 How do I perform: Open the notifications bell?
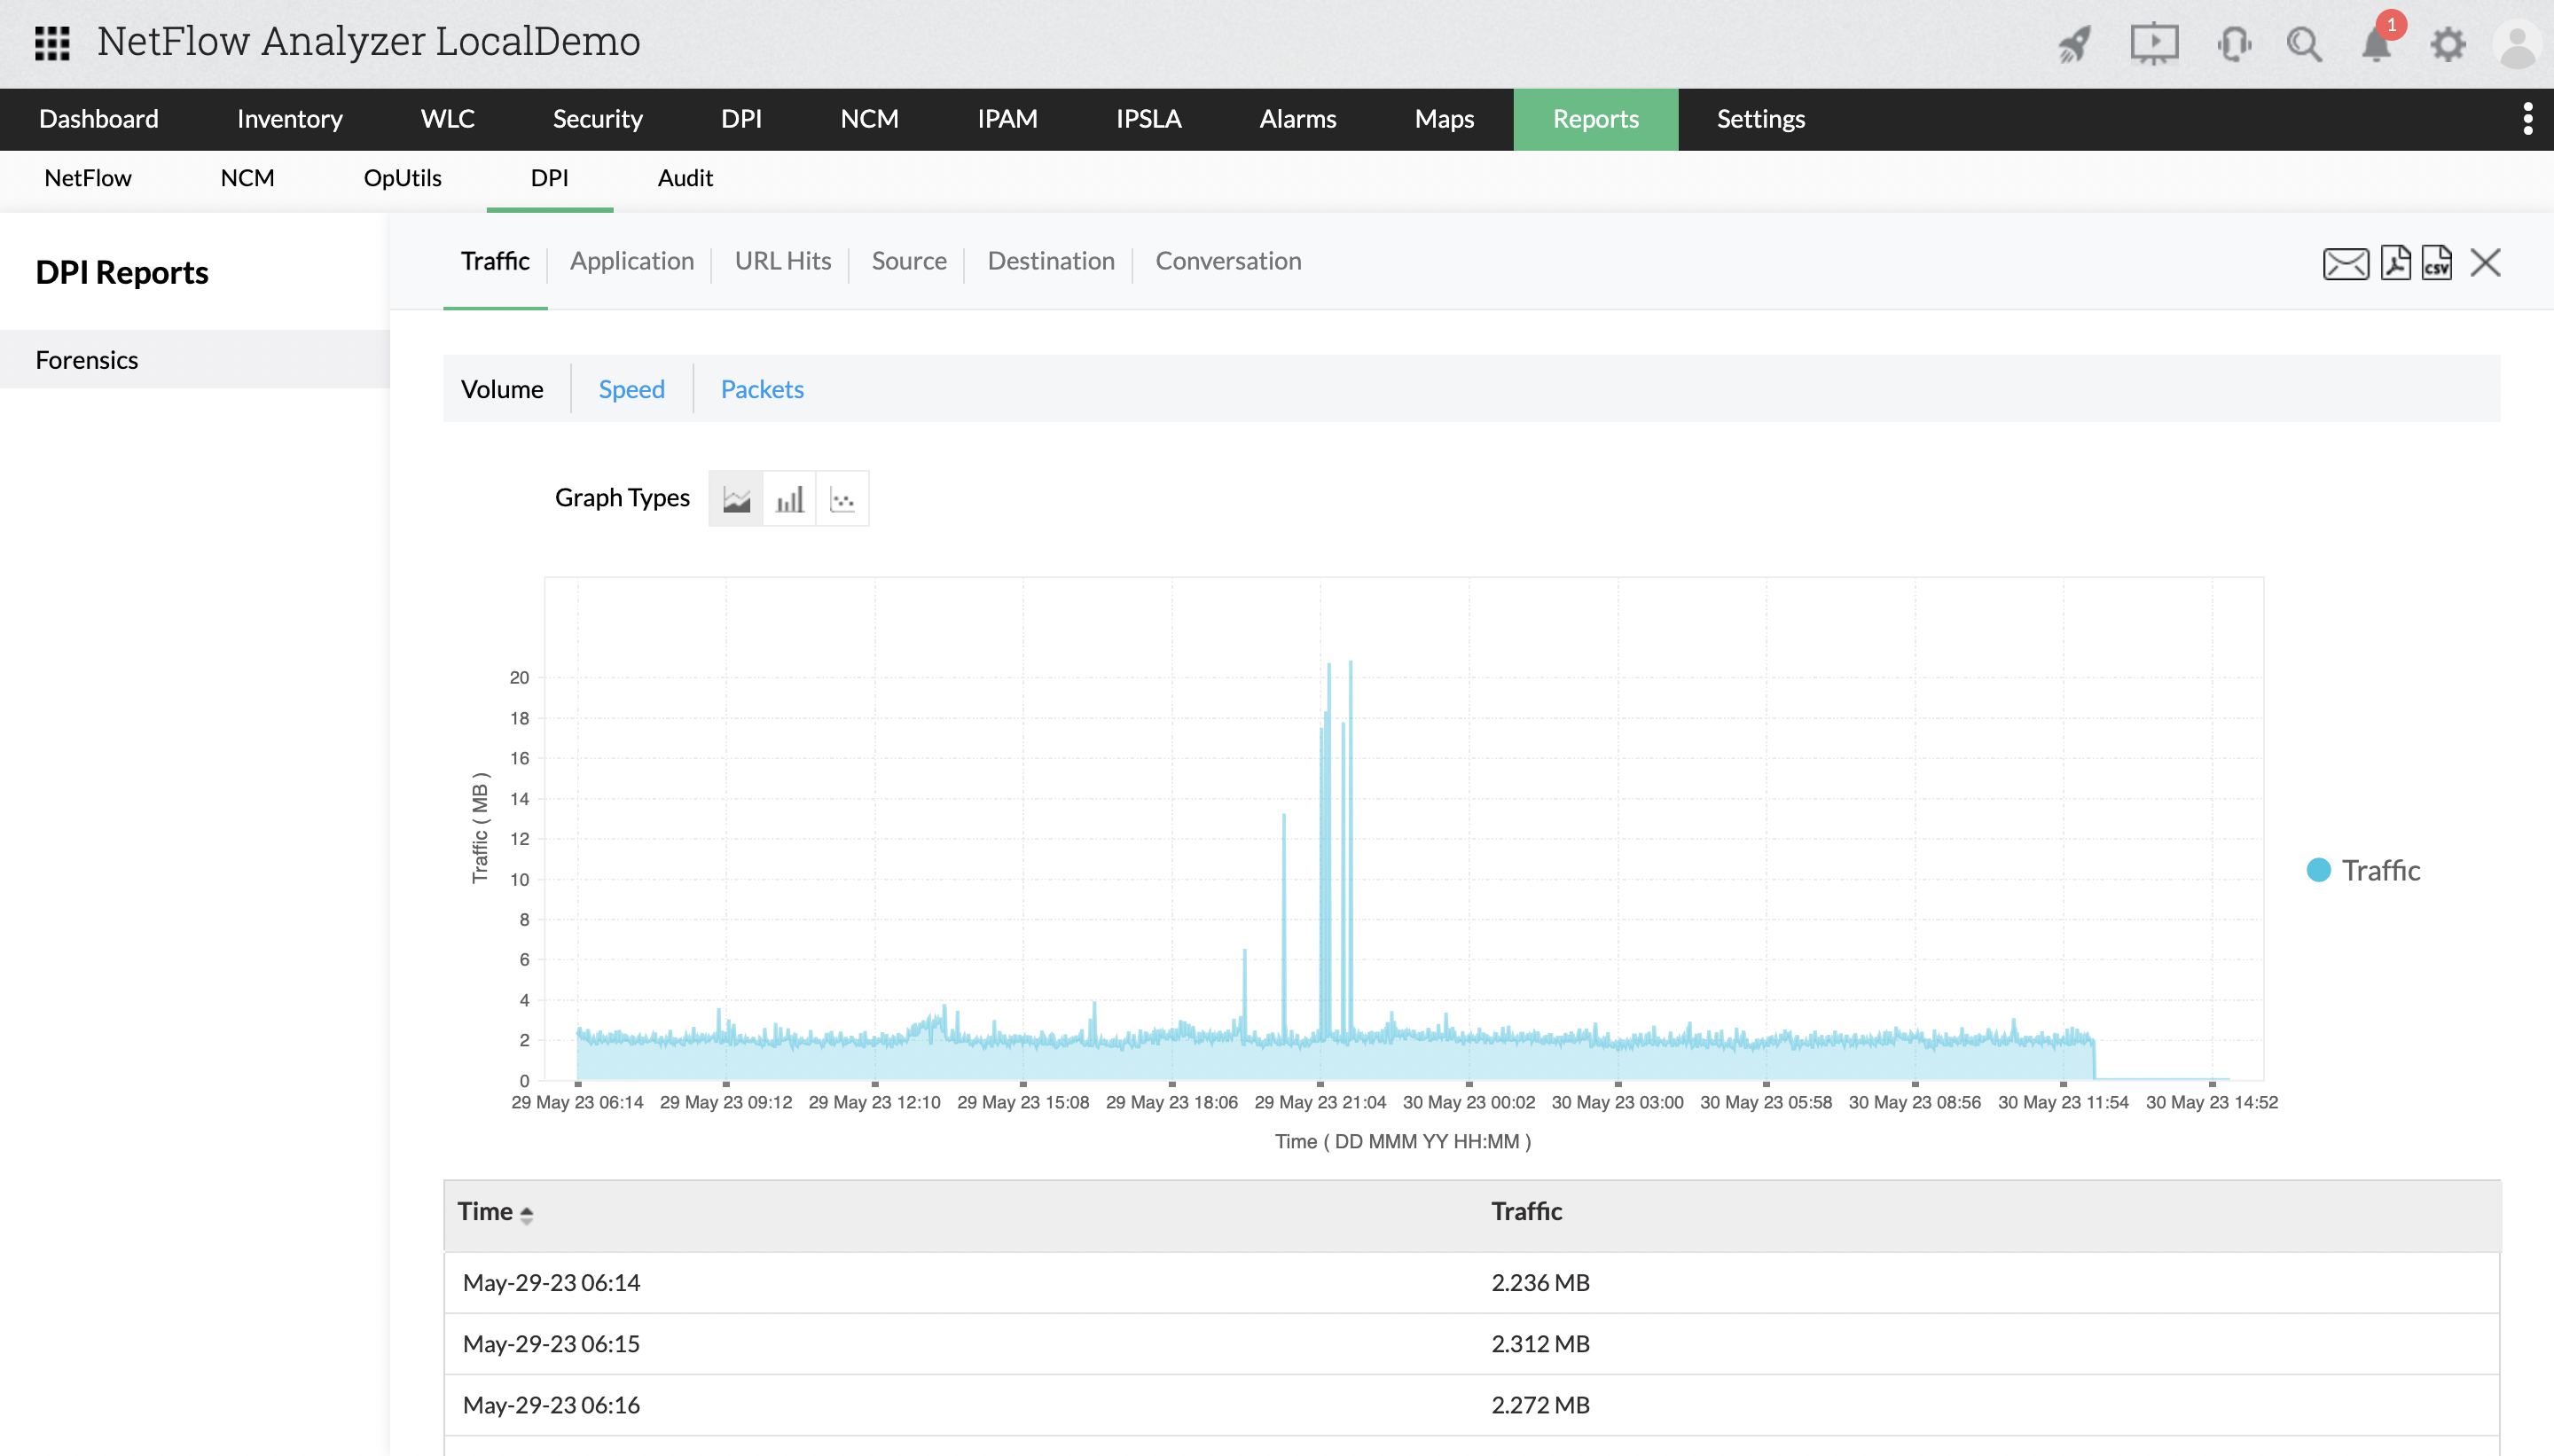pos(2376,44)
